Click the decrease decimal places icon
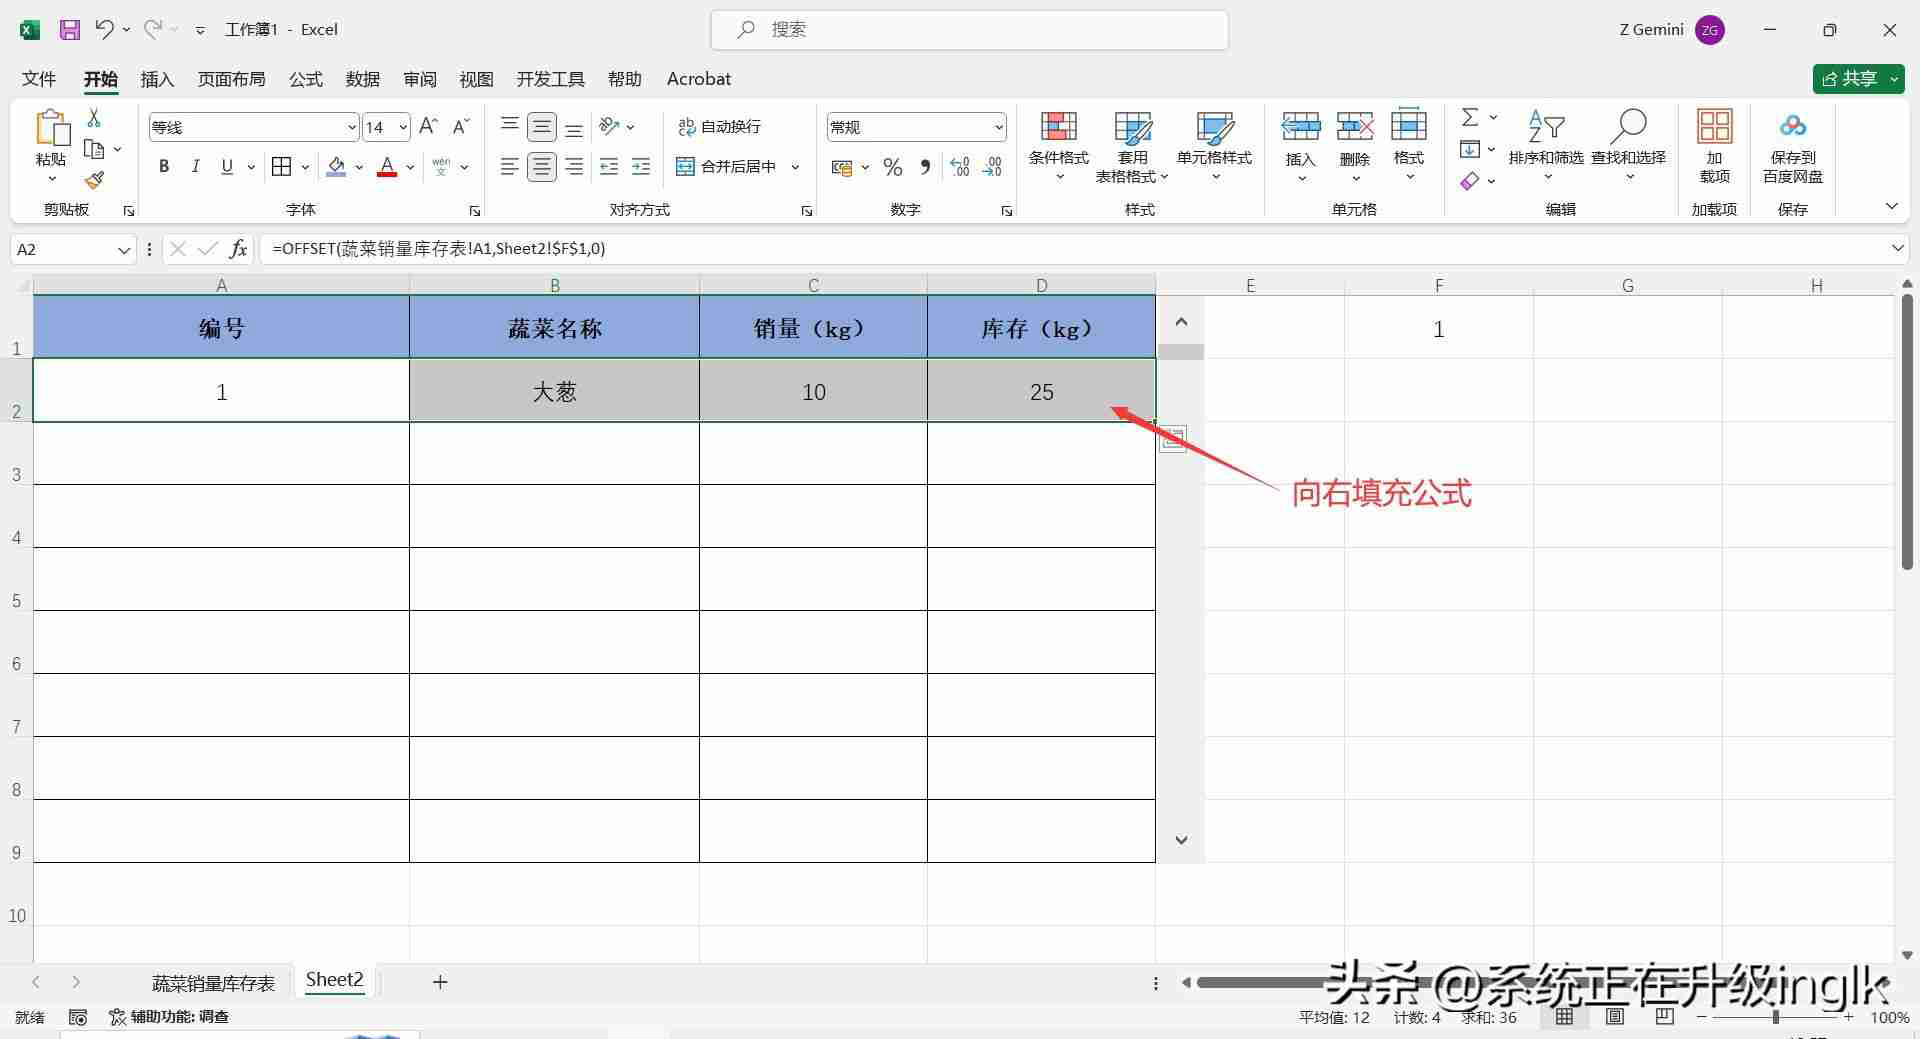Viewport: 1920px width, 1039px height. (x=992, y=167)
